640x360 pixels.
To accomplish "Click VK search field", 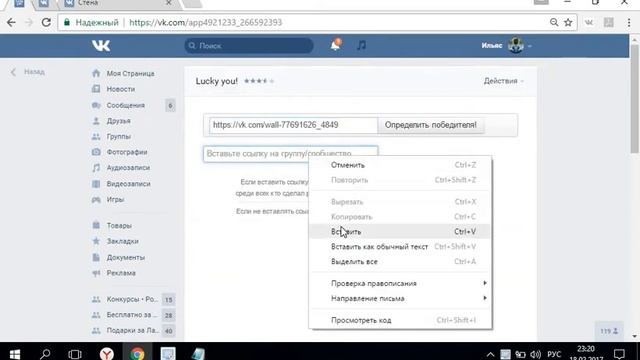I will pyautogui.click(x=249, y=46).
